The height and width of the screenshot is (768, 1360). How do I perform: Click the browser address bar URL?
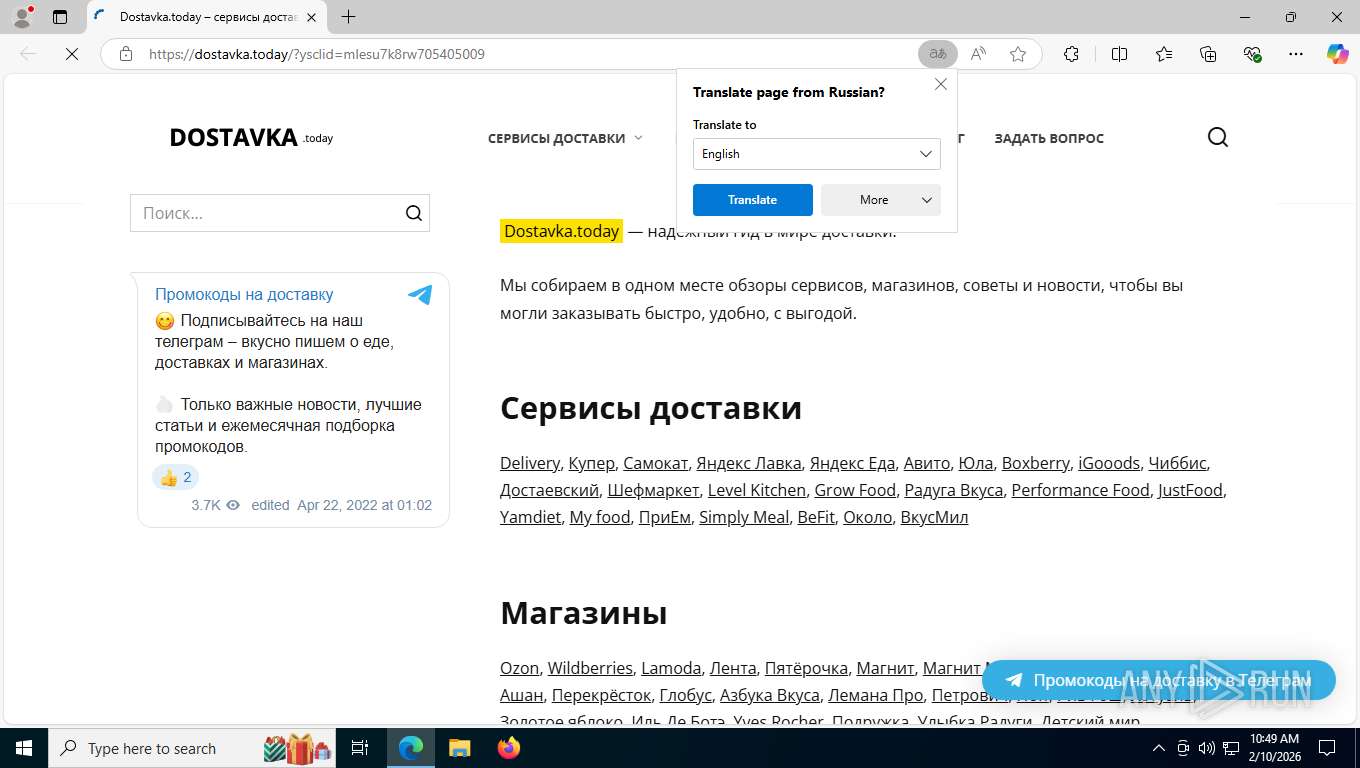(317, 54)
